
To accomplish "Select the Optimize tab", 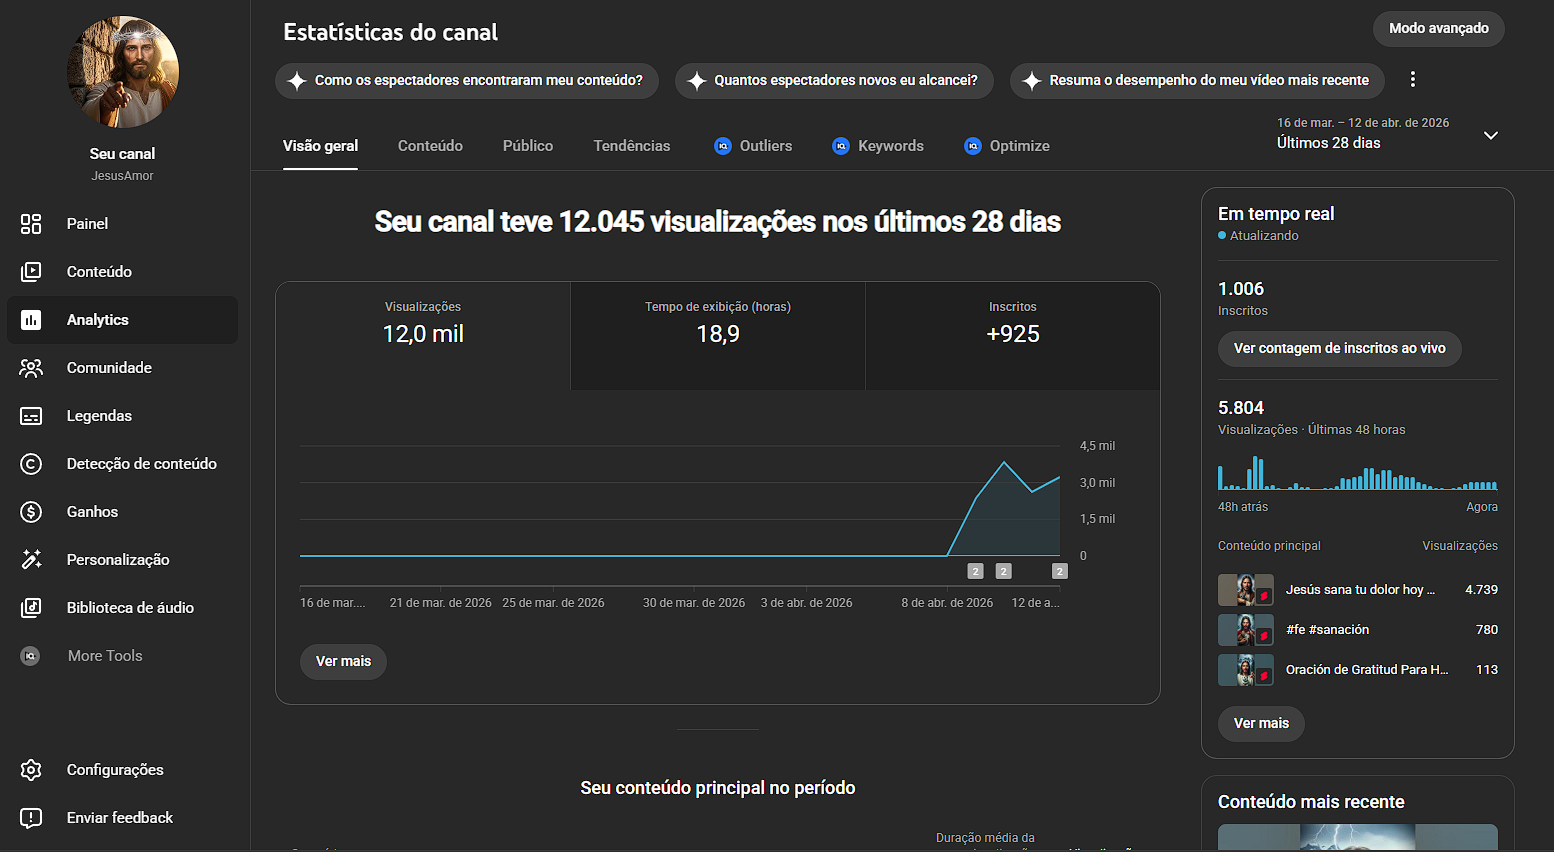I will tap(1007, 146).
